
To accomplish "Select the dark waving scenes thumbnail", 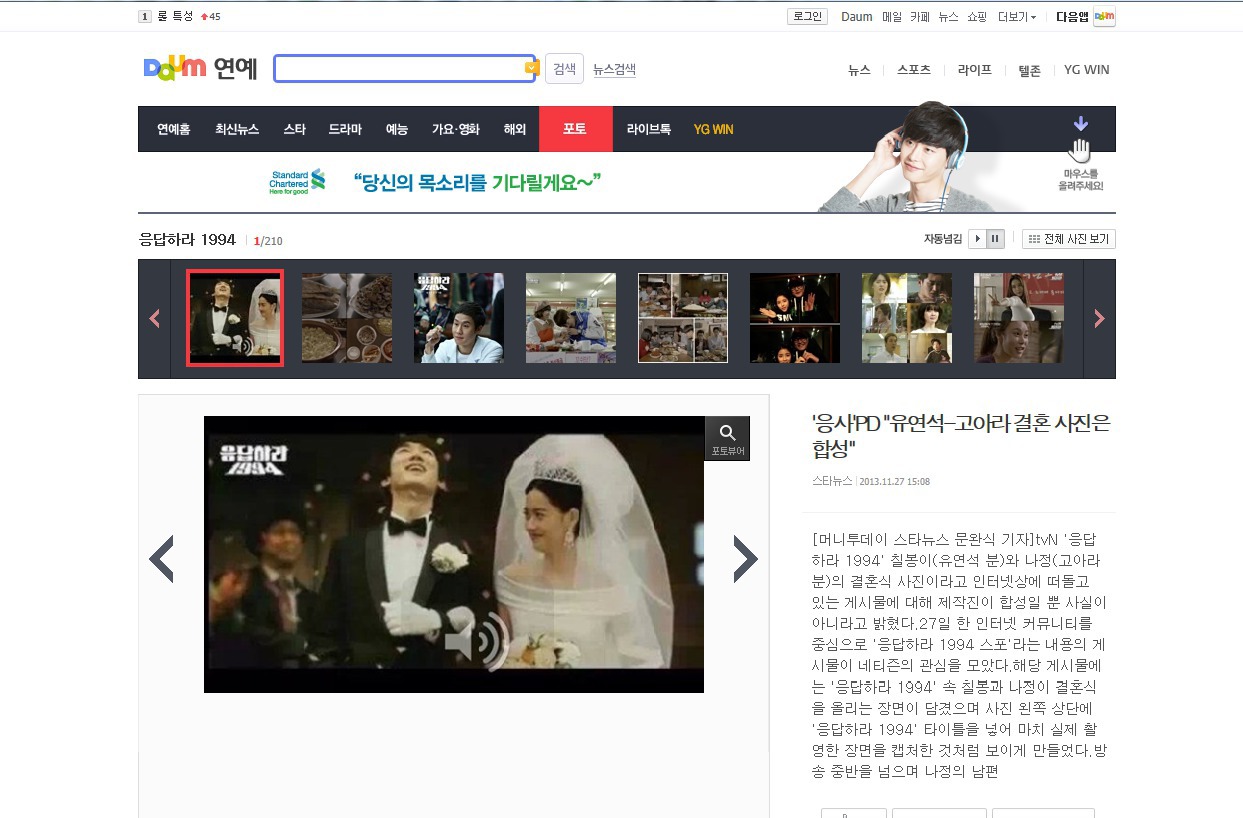I will pyautogui.click(x=795, y=318).
